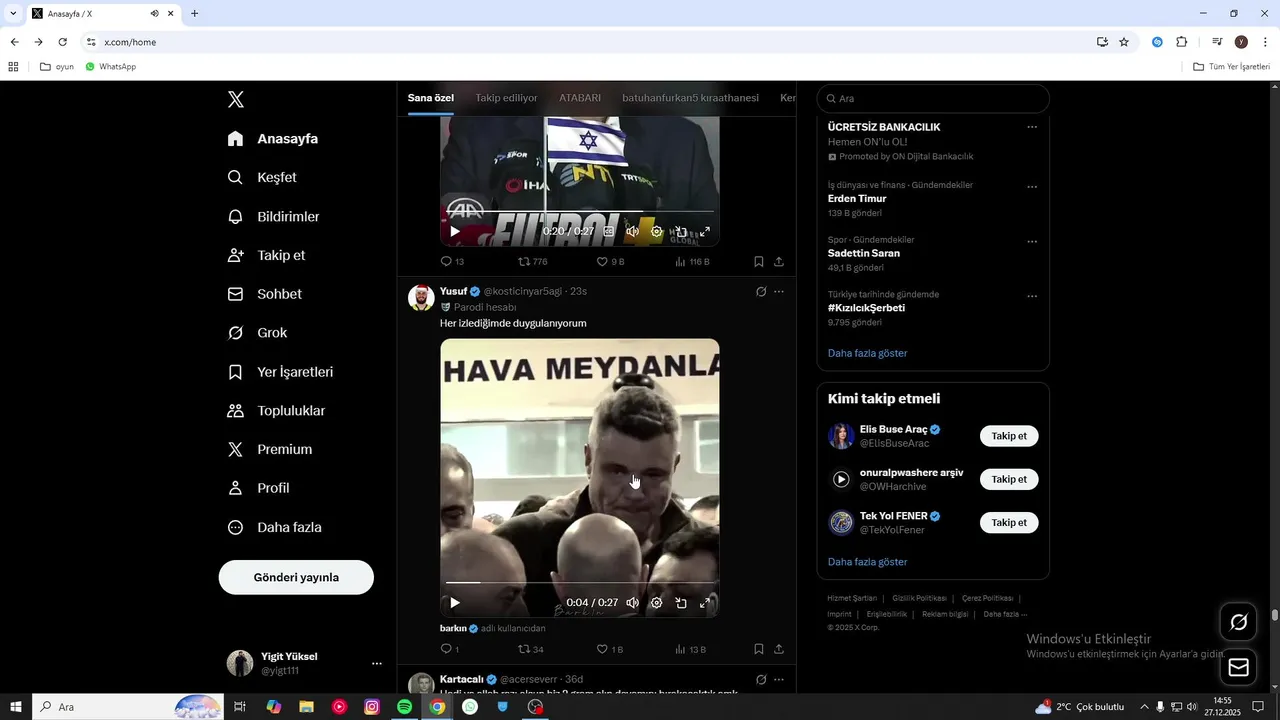Open more options on Kartacalı's post
Image resolution: width=1280 pixels, height=720 pixels.
click(x=779, y=679)
